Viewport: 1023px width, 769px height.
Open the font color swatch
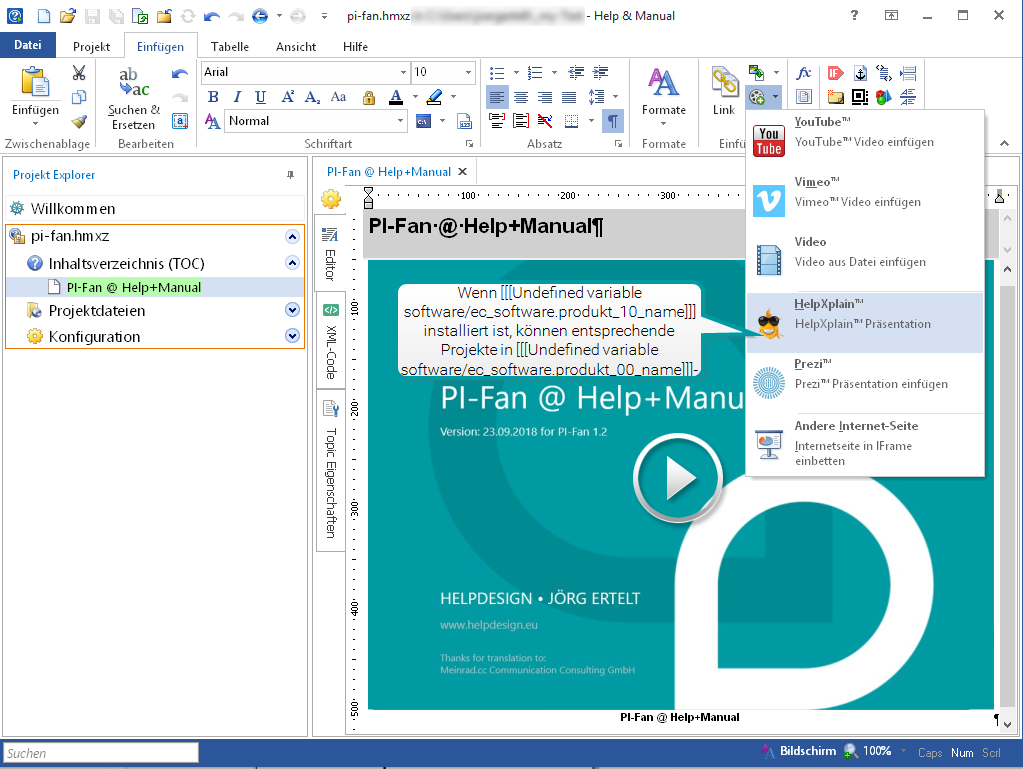(x=396, y=97)
